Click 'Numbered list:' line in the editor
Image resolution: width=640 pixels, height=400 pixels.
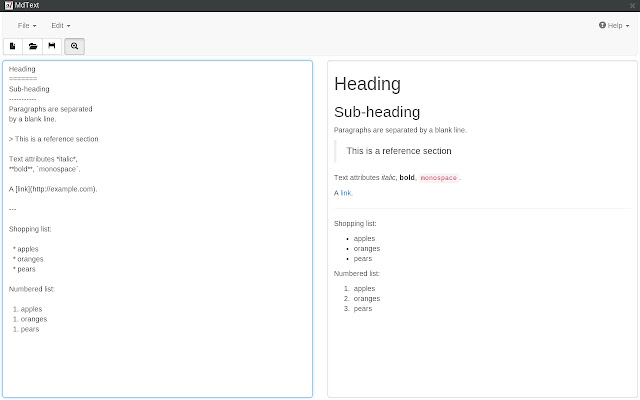[31, 289]
